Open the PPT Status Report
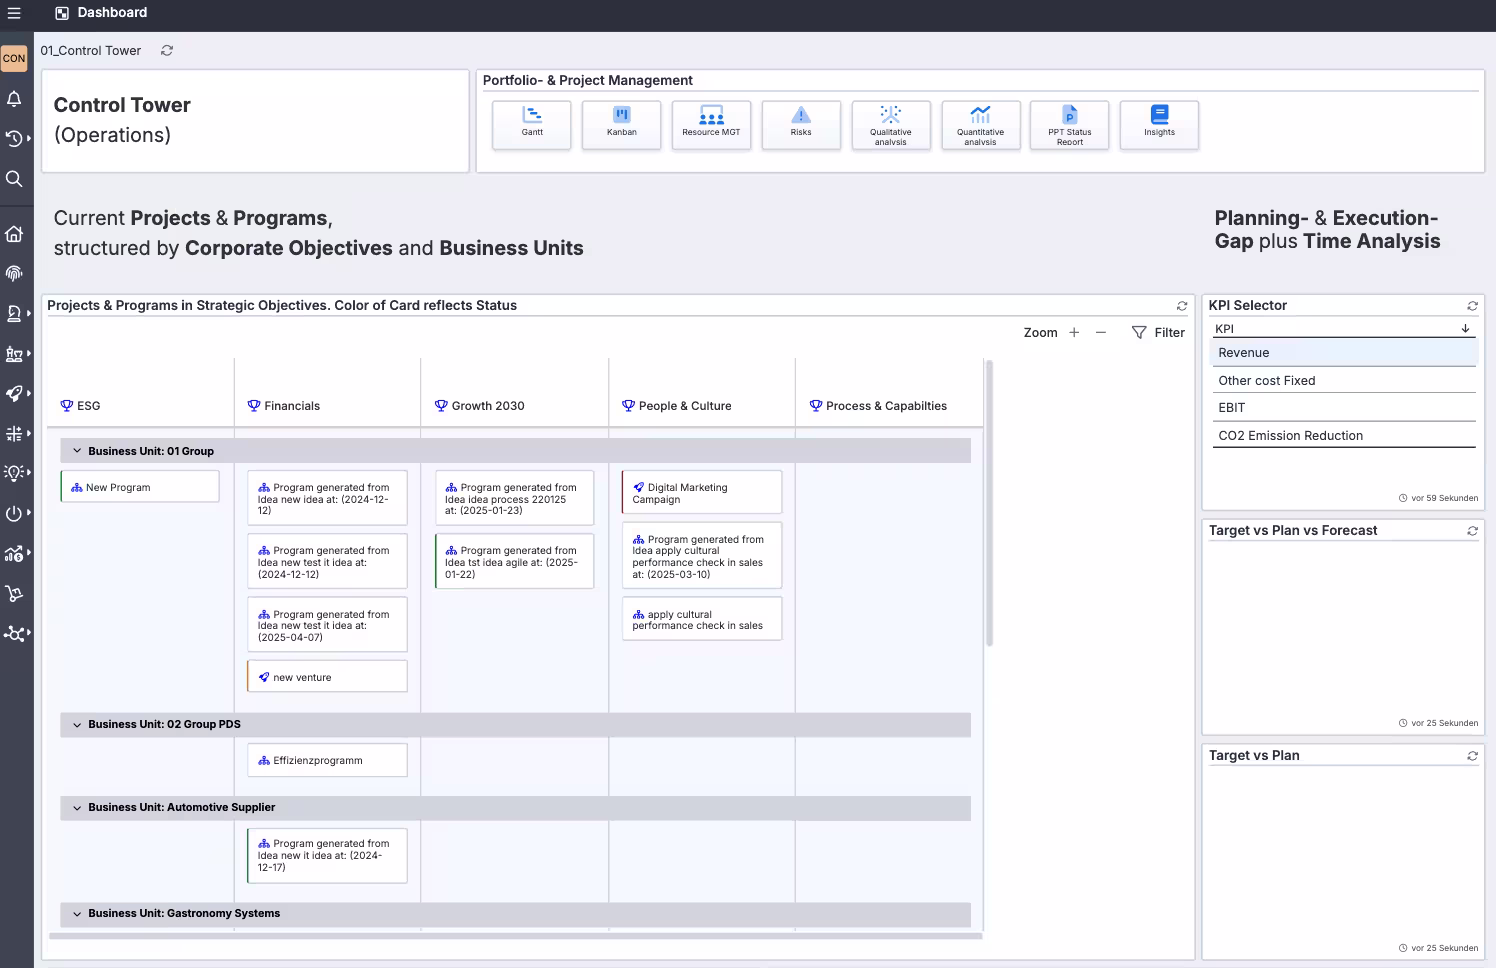This screenshot has width=1496, height=968. 1069,124
